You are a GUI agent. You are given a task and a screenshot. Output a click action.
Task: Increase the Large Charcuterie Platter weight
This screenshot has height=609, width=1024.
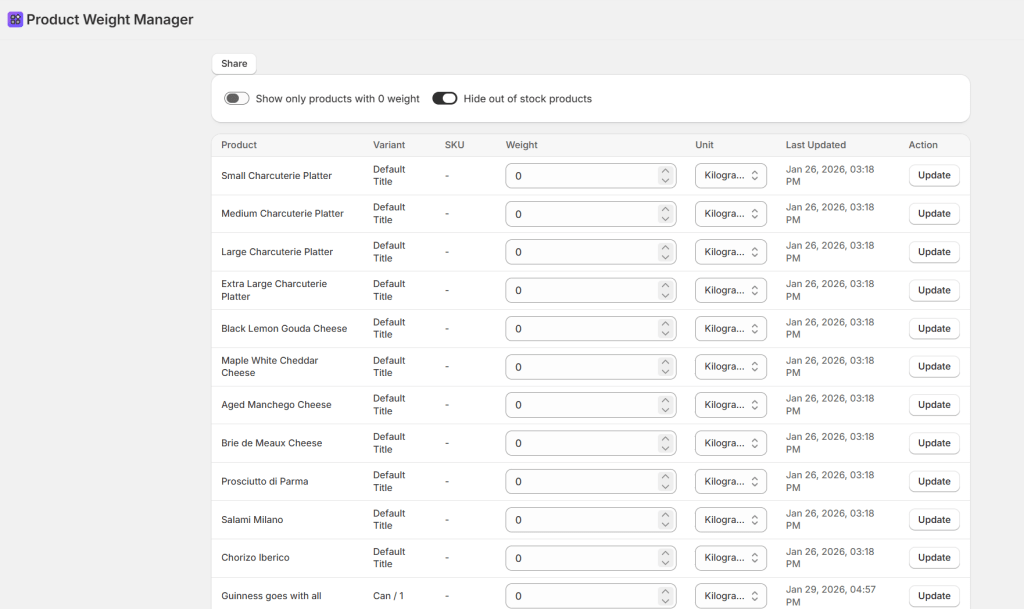tap(665, 247)
